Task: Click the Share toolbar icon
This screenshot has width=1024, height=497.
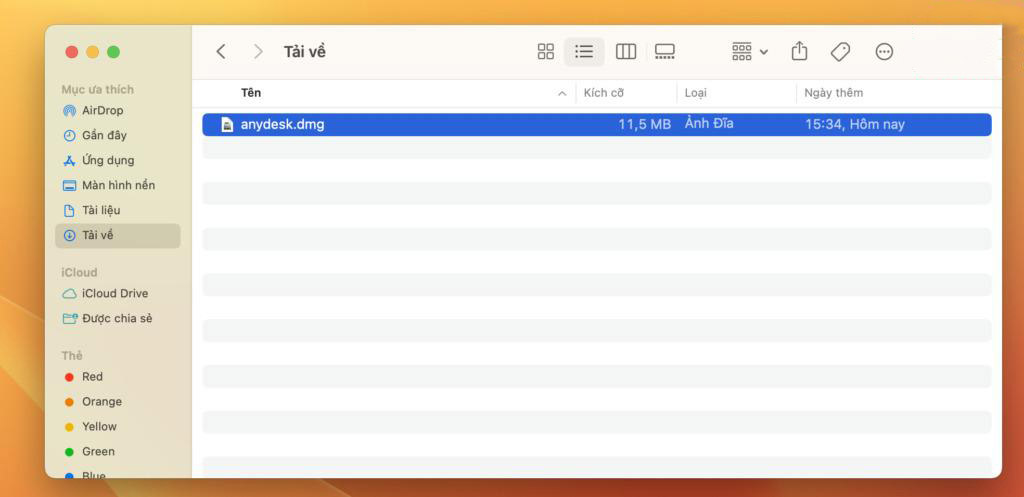Action: [799, 51]
